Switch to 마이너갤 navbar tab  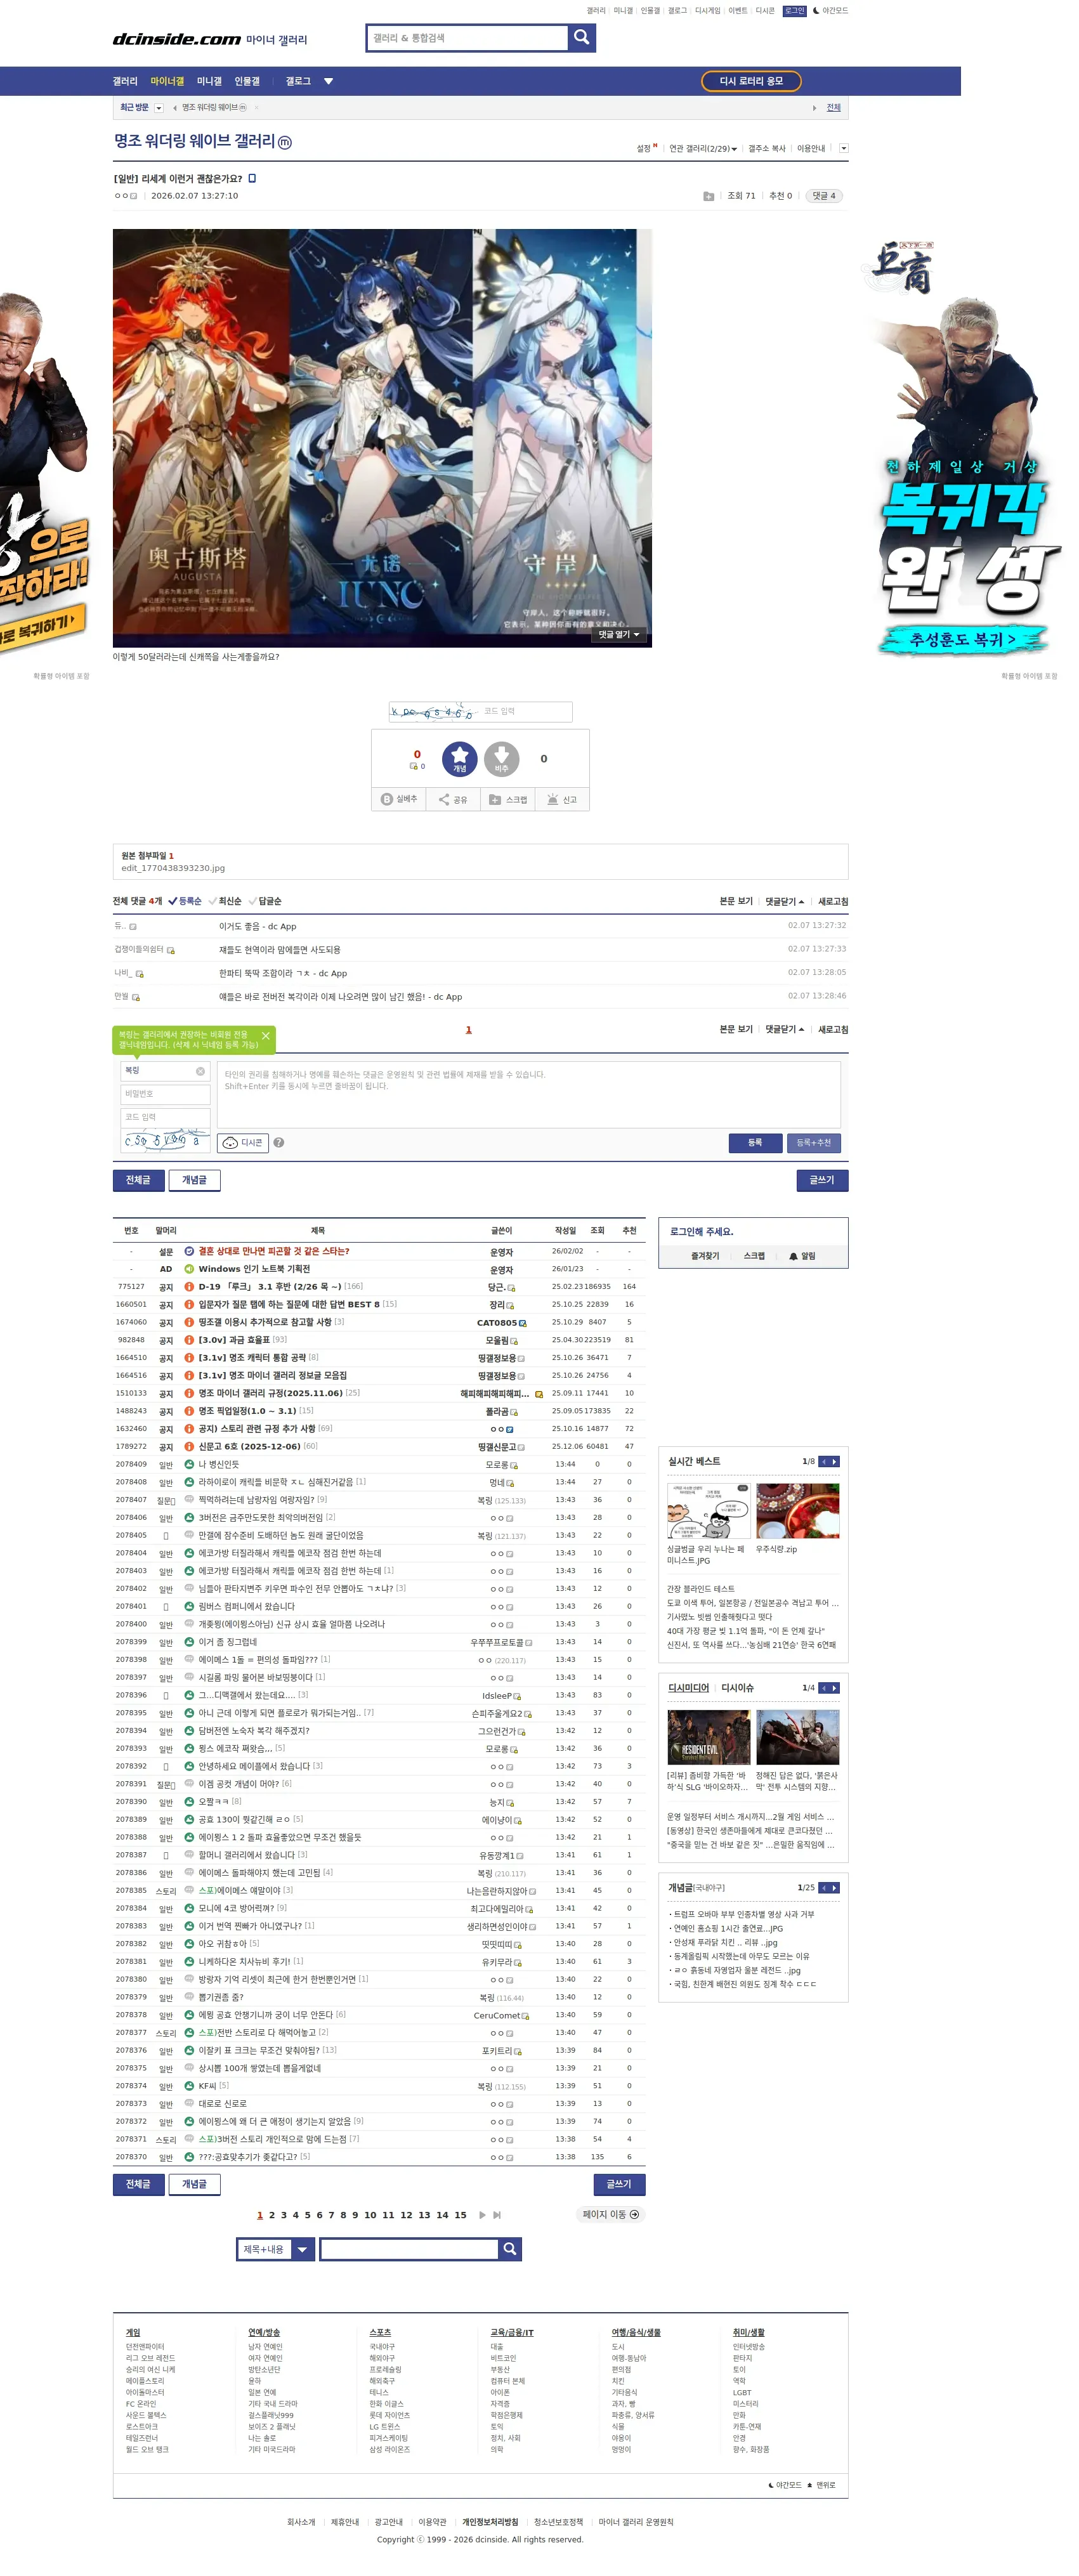point(167,82)
